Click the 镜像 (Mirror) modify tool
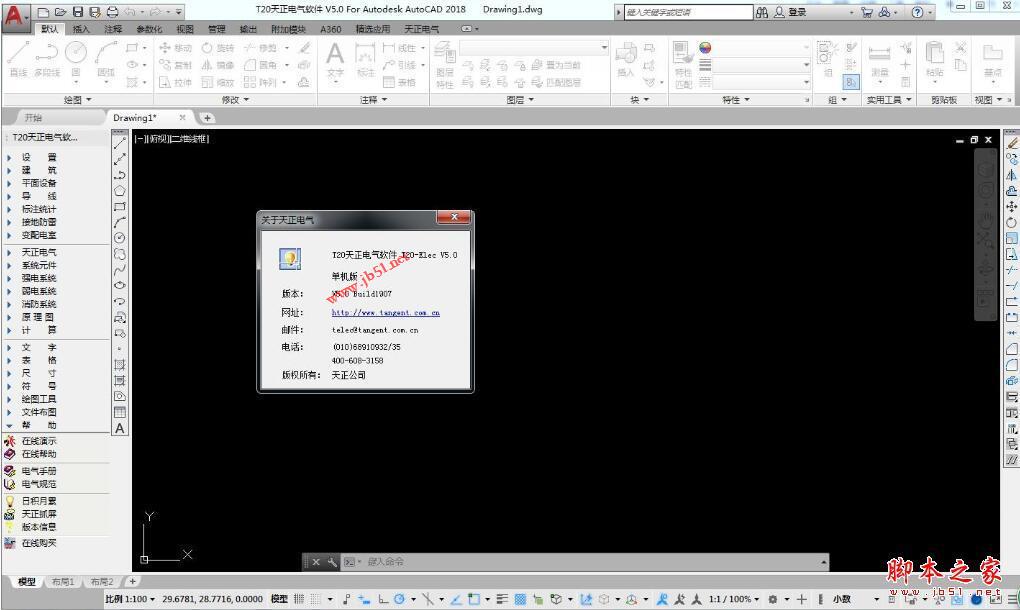The image size is (1020, 610). click(218, 65)
